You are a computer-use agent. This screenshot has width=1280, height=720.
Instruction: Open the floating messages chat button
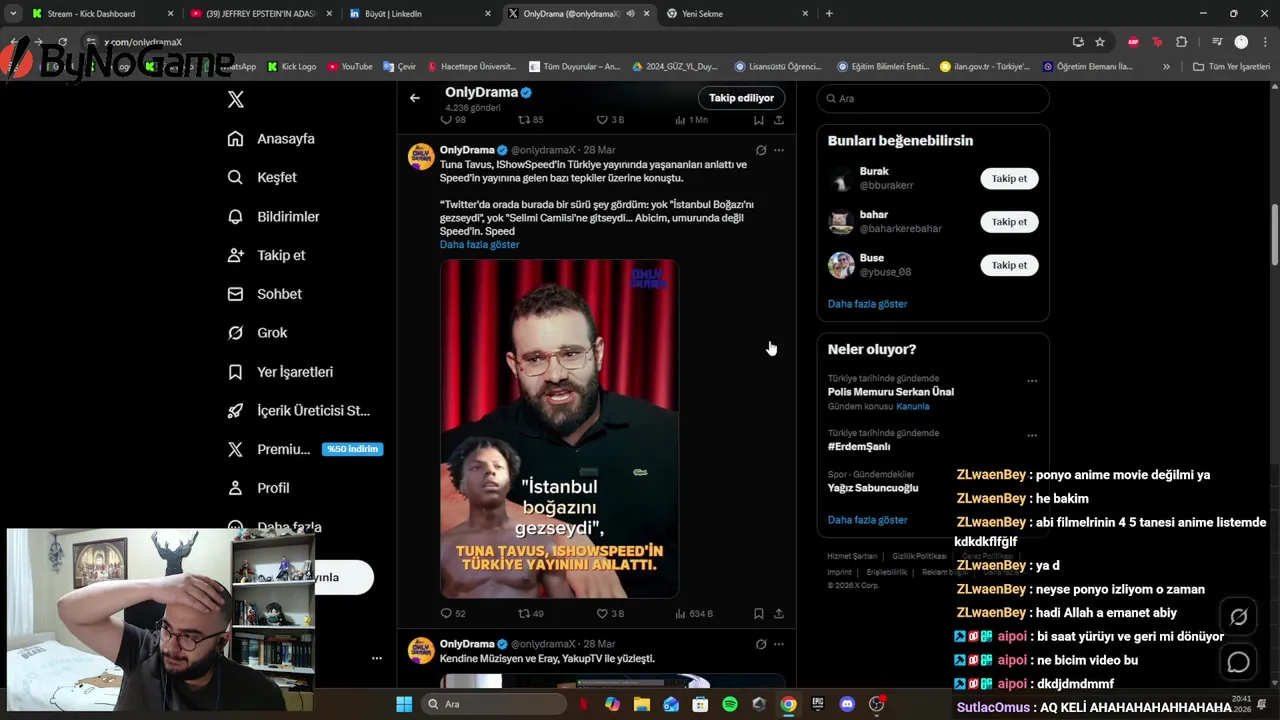point(1238,662)
